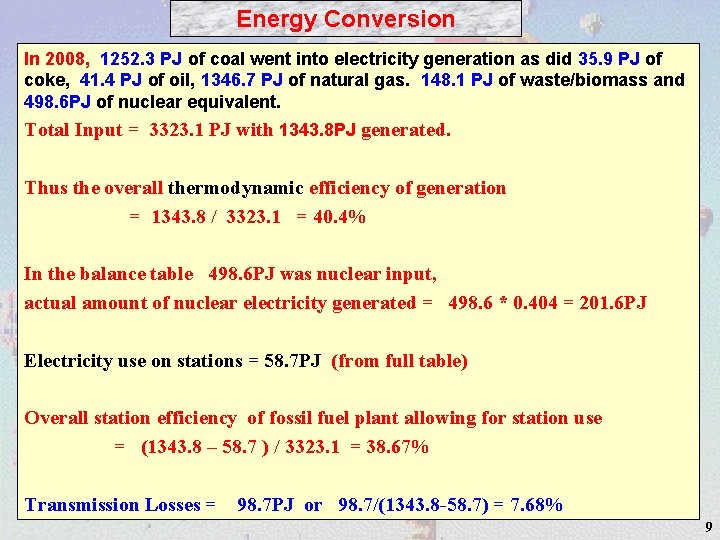This screenshot has height=540, width=720.
Task: Select the word thermodynamic in black
Action: pos(235,188)
